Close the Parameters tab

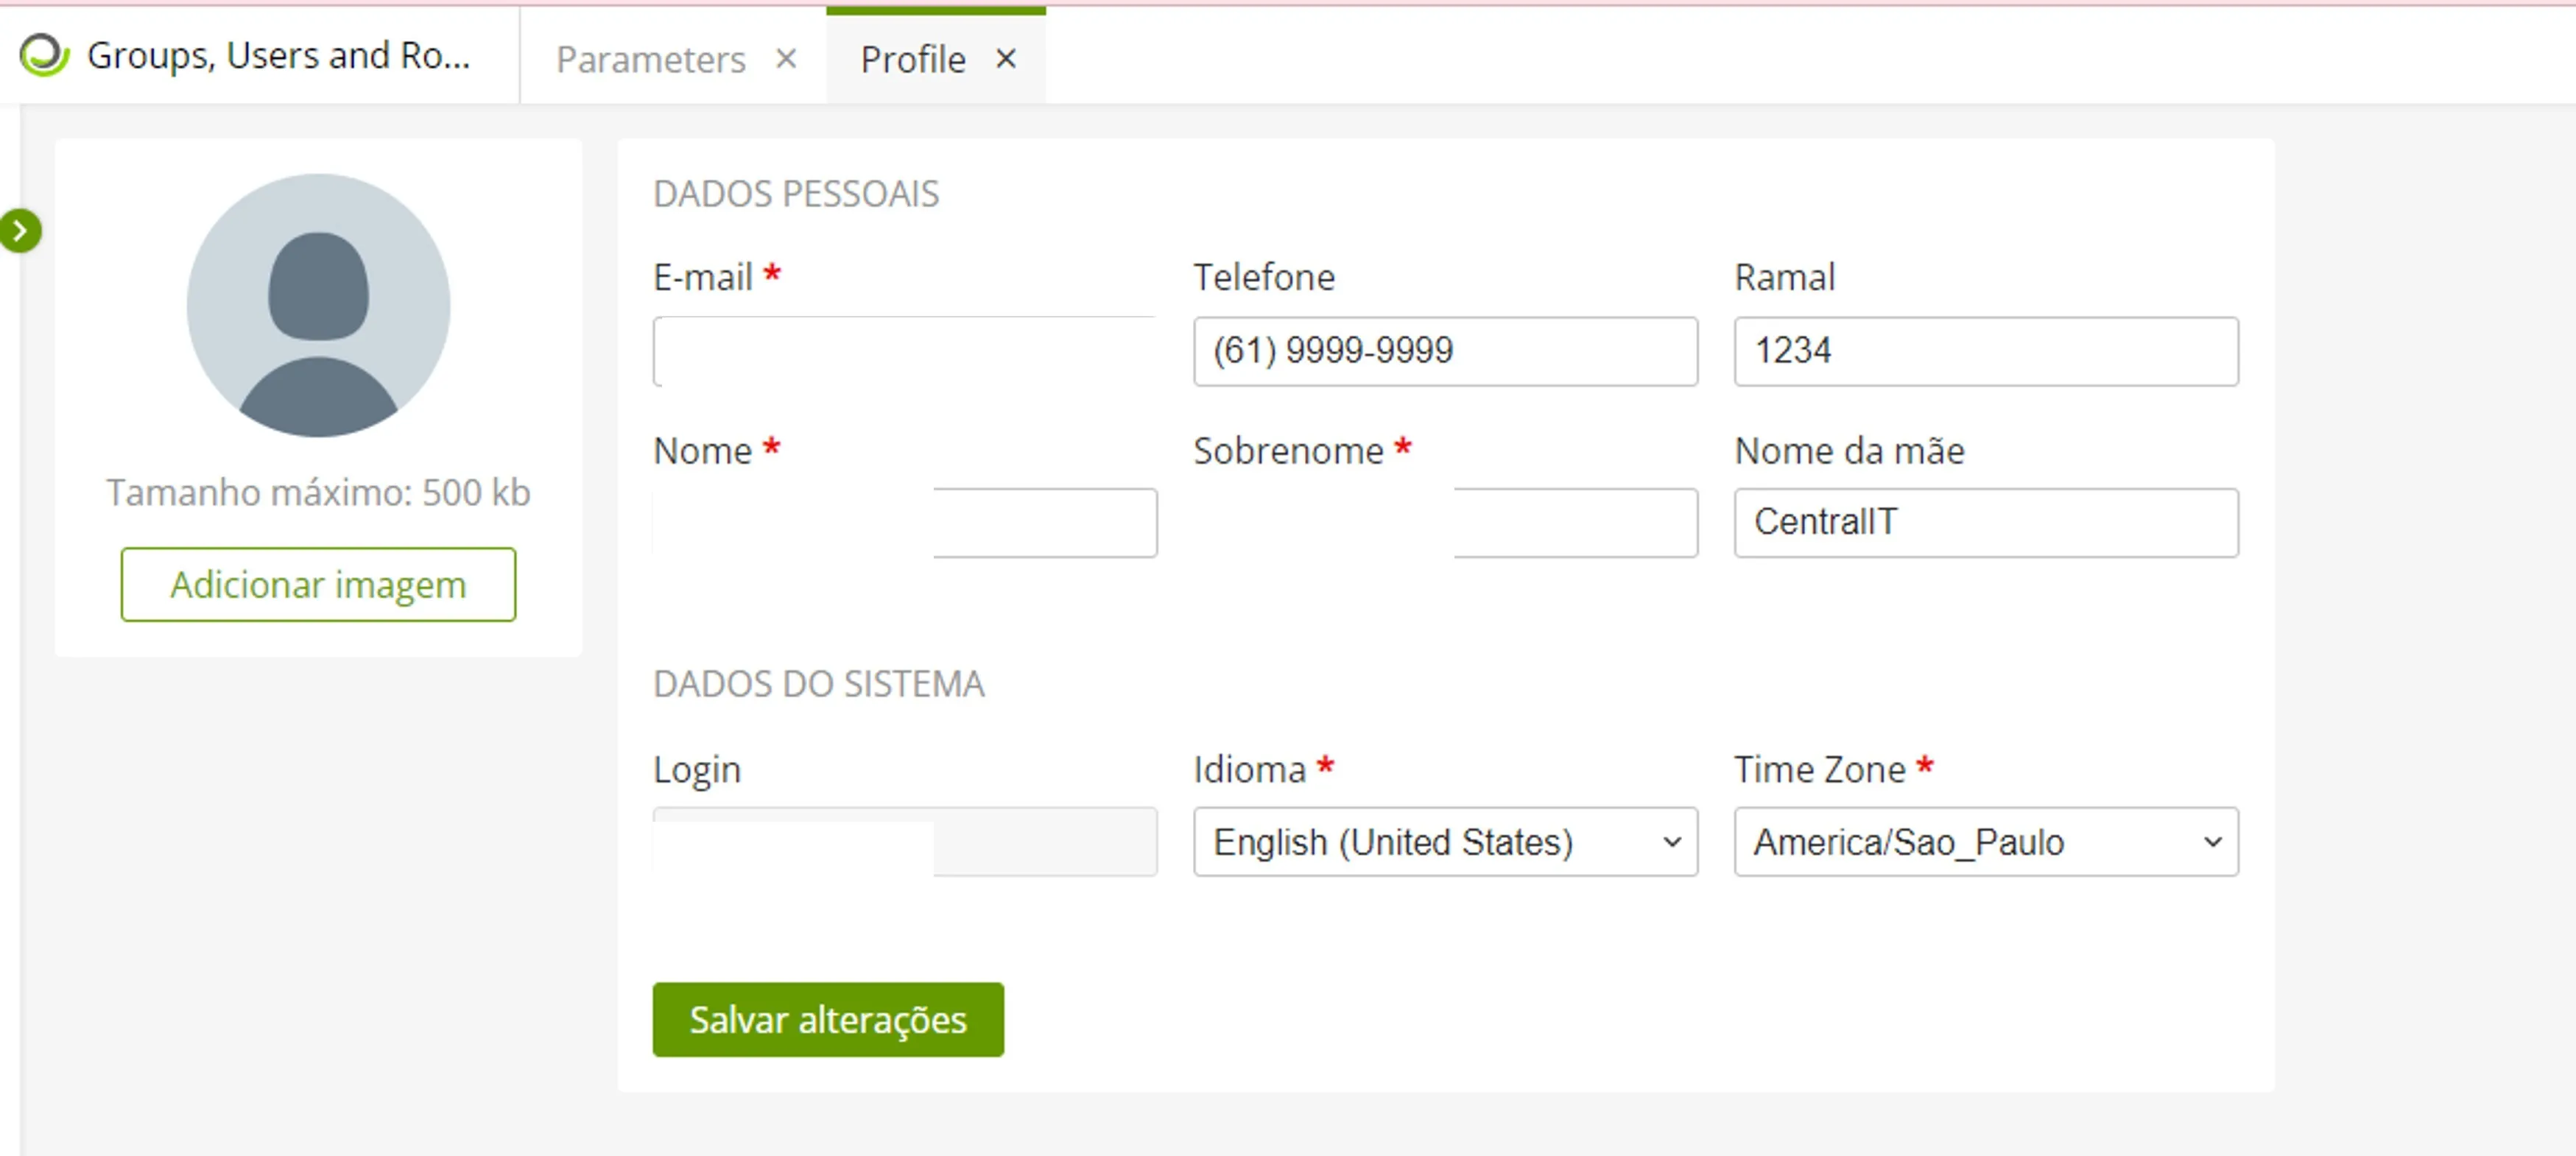pos(786,59)
